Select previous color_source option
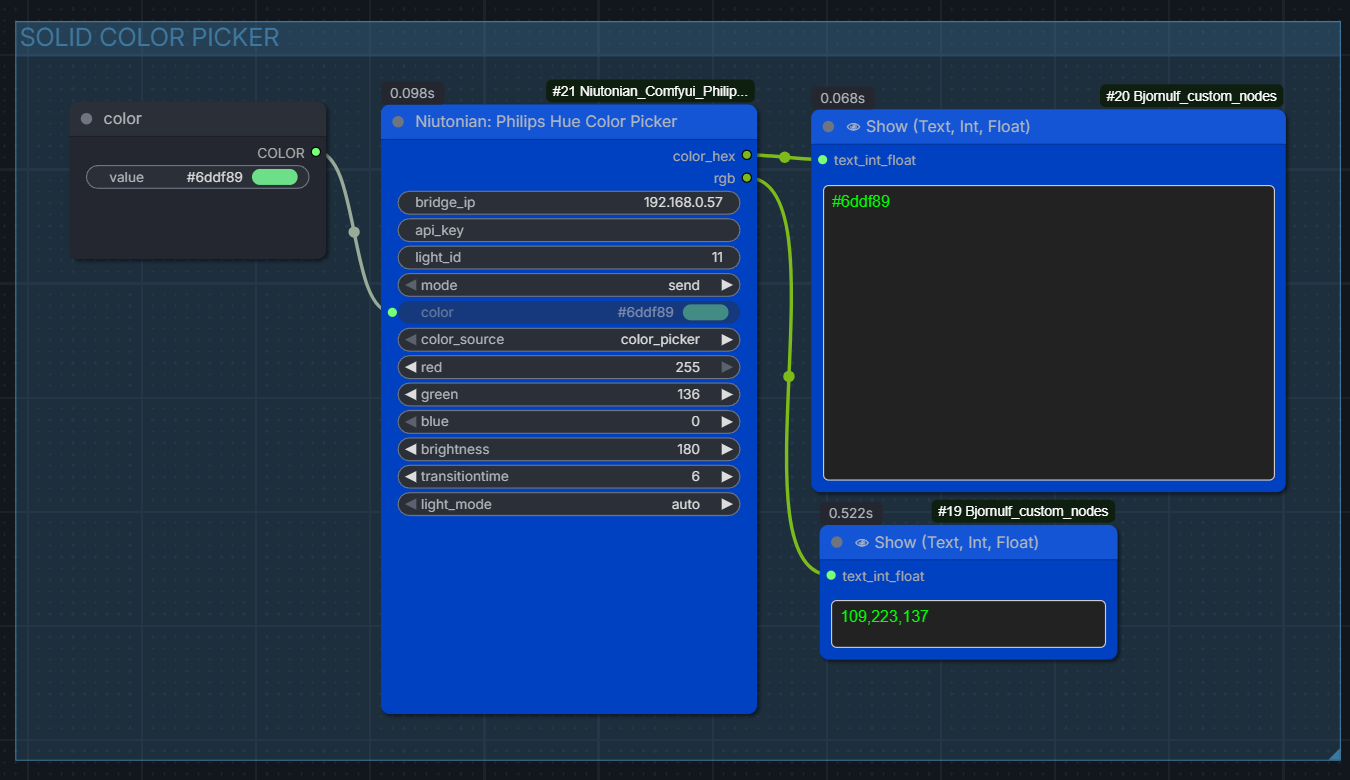The image size is (1350, 780). pyautogui.click(x=410, y=339)
